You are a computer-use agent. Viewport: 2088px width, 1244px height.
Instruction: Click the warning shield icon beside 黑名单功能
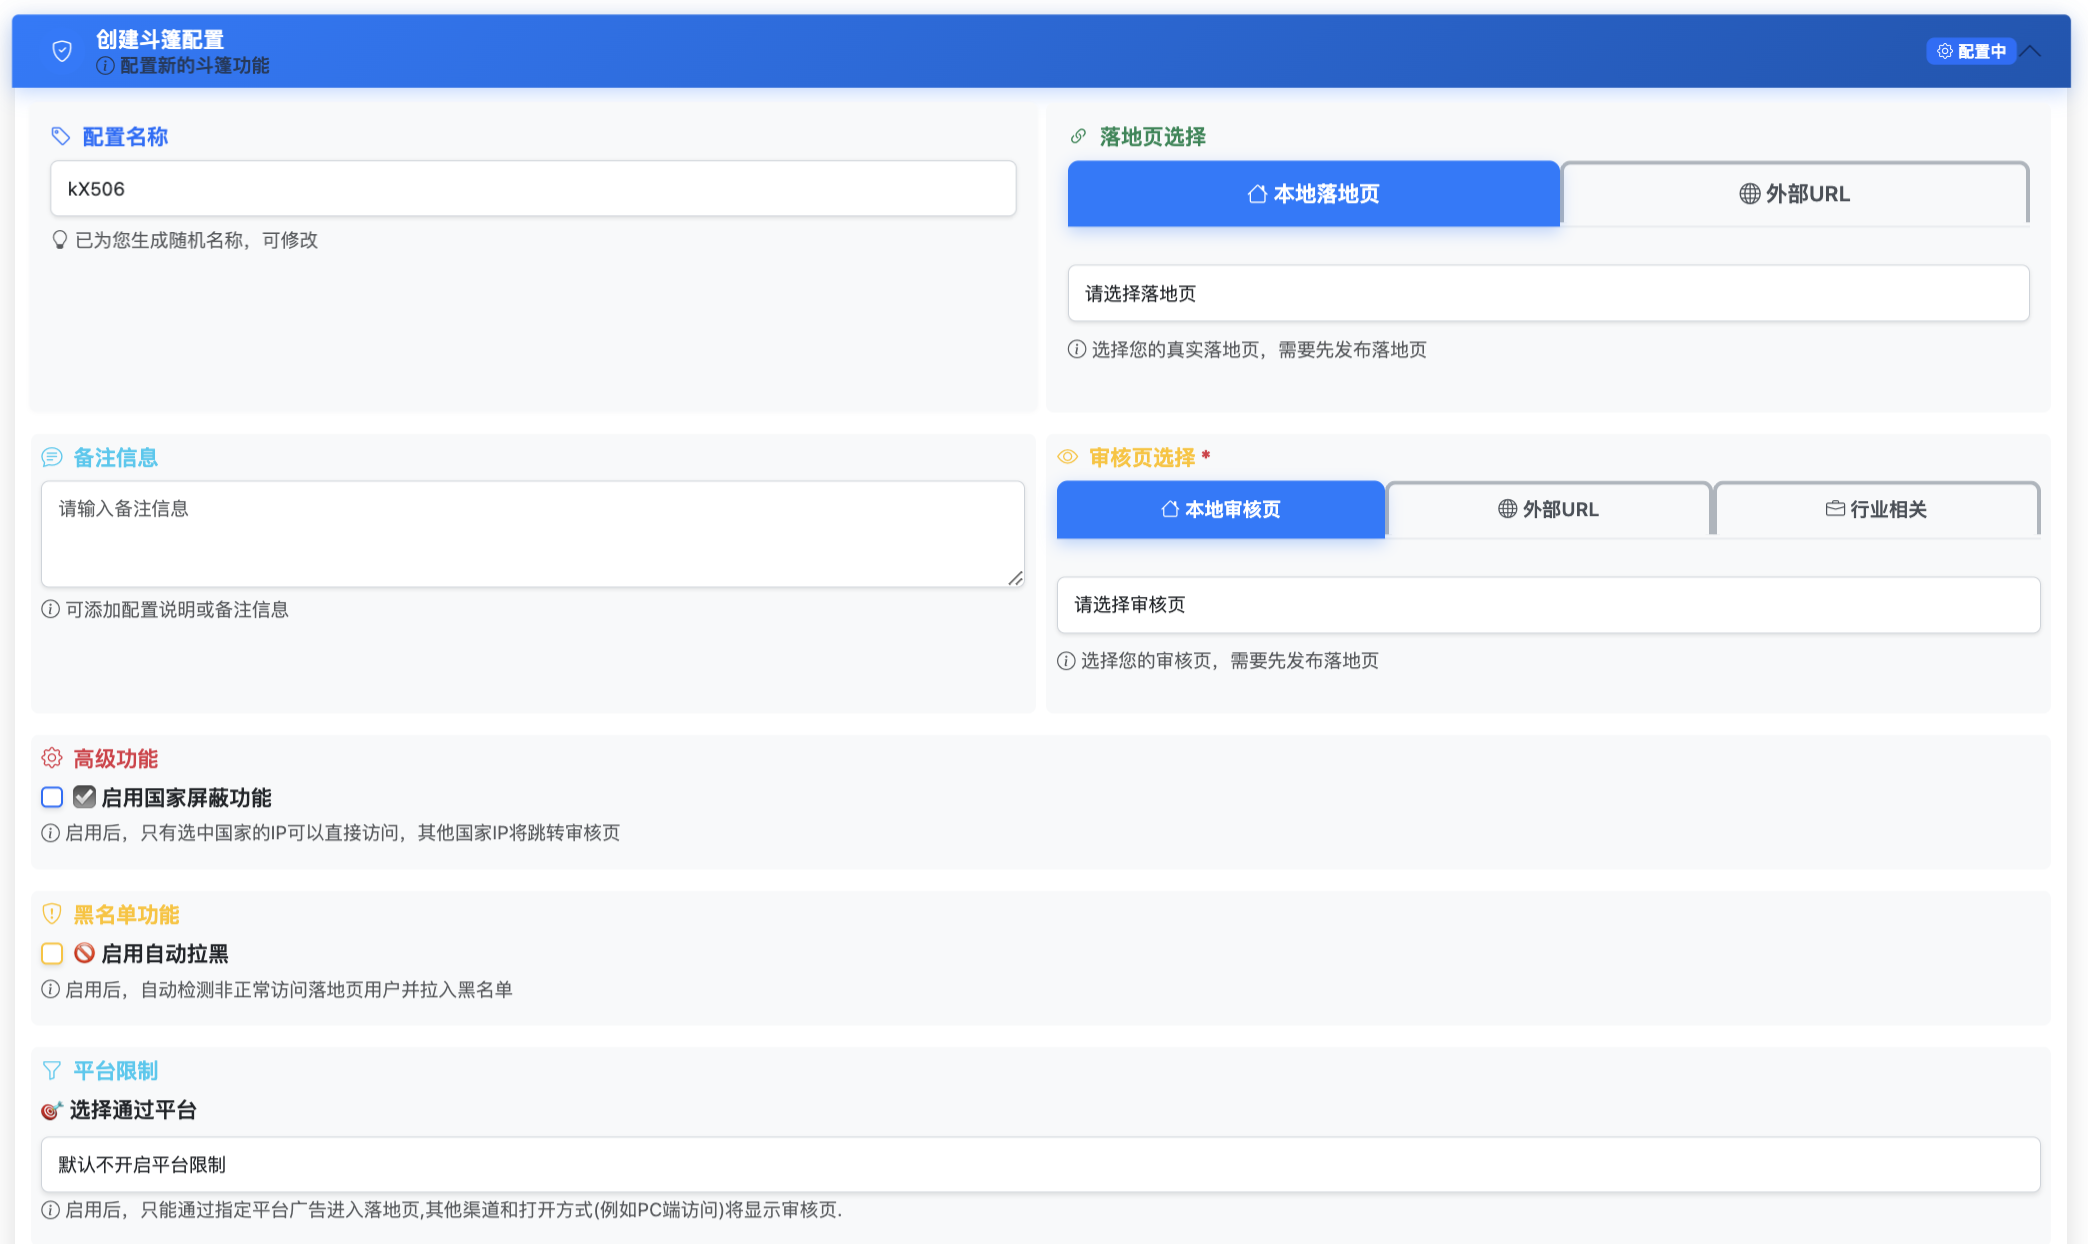(x=52, y=914)
